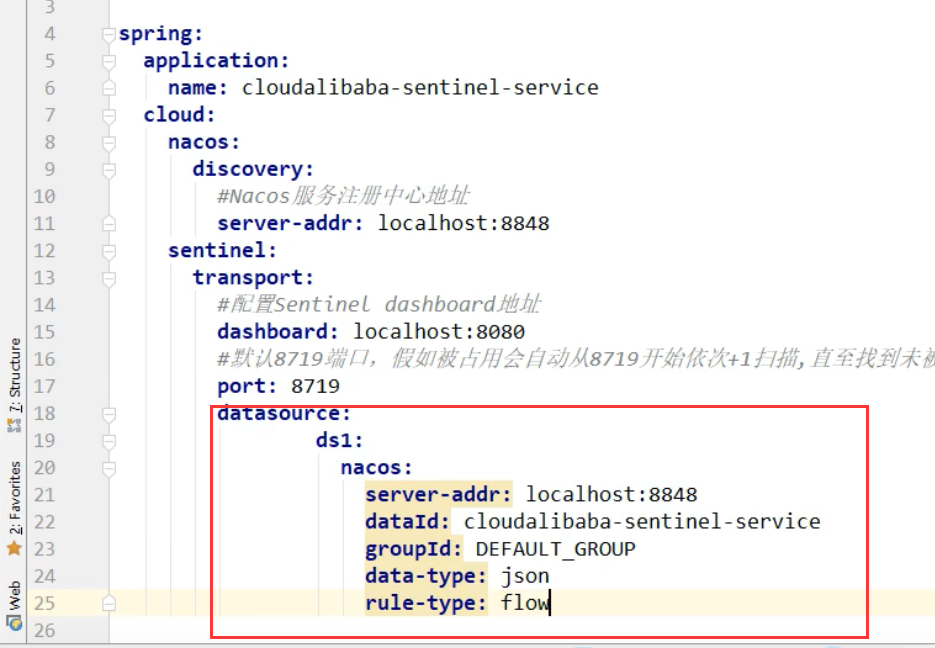Place cursor in dashboard localhost:8080 value
Viewport: 935px width, 648px height.
pyautogui.click(x=439, y=331)
